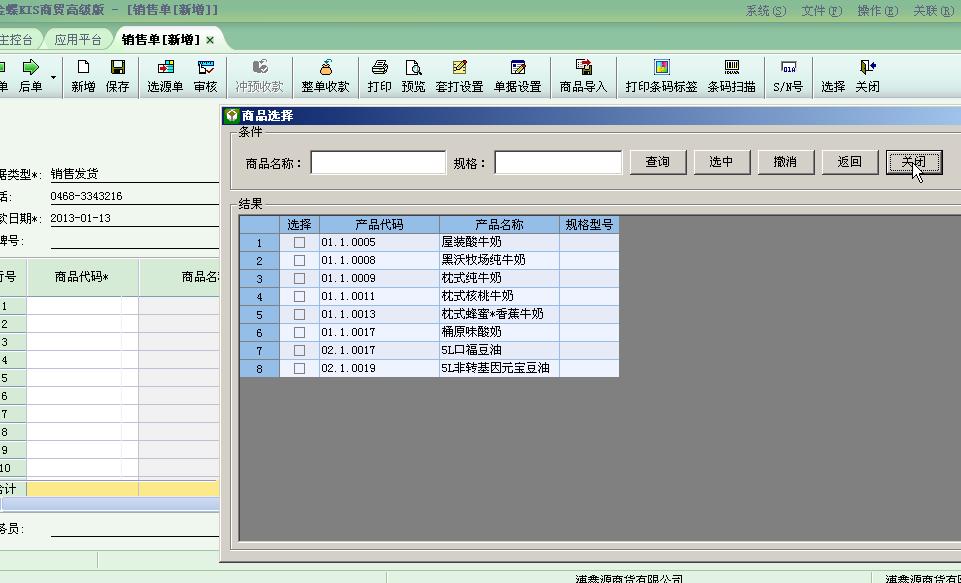Switch to the 主控台 tab

coord(16,40)
